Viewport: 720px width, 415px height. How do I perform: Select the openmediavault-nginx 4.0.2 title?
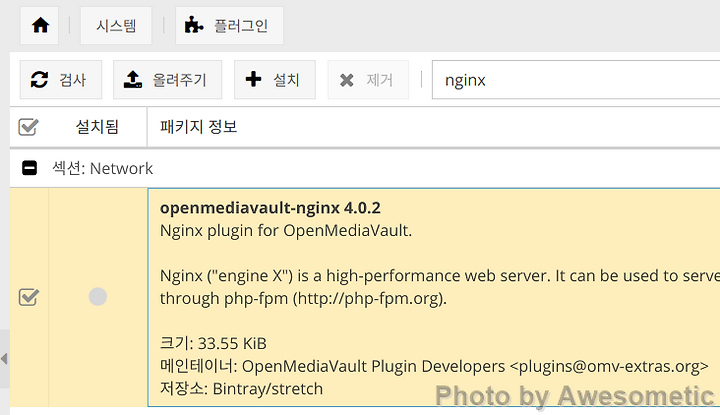tap(270, 208)
